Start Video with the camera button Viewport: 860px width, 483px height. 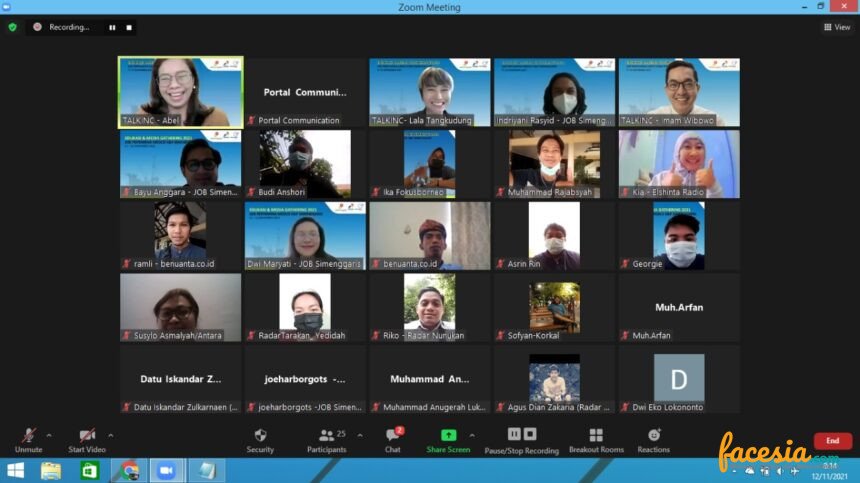(87, 438)
